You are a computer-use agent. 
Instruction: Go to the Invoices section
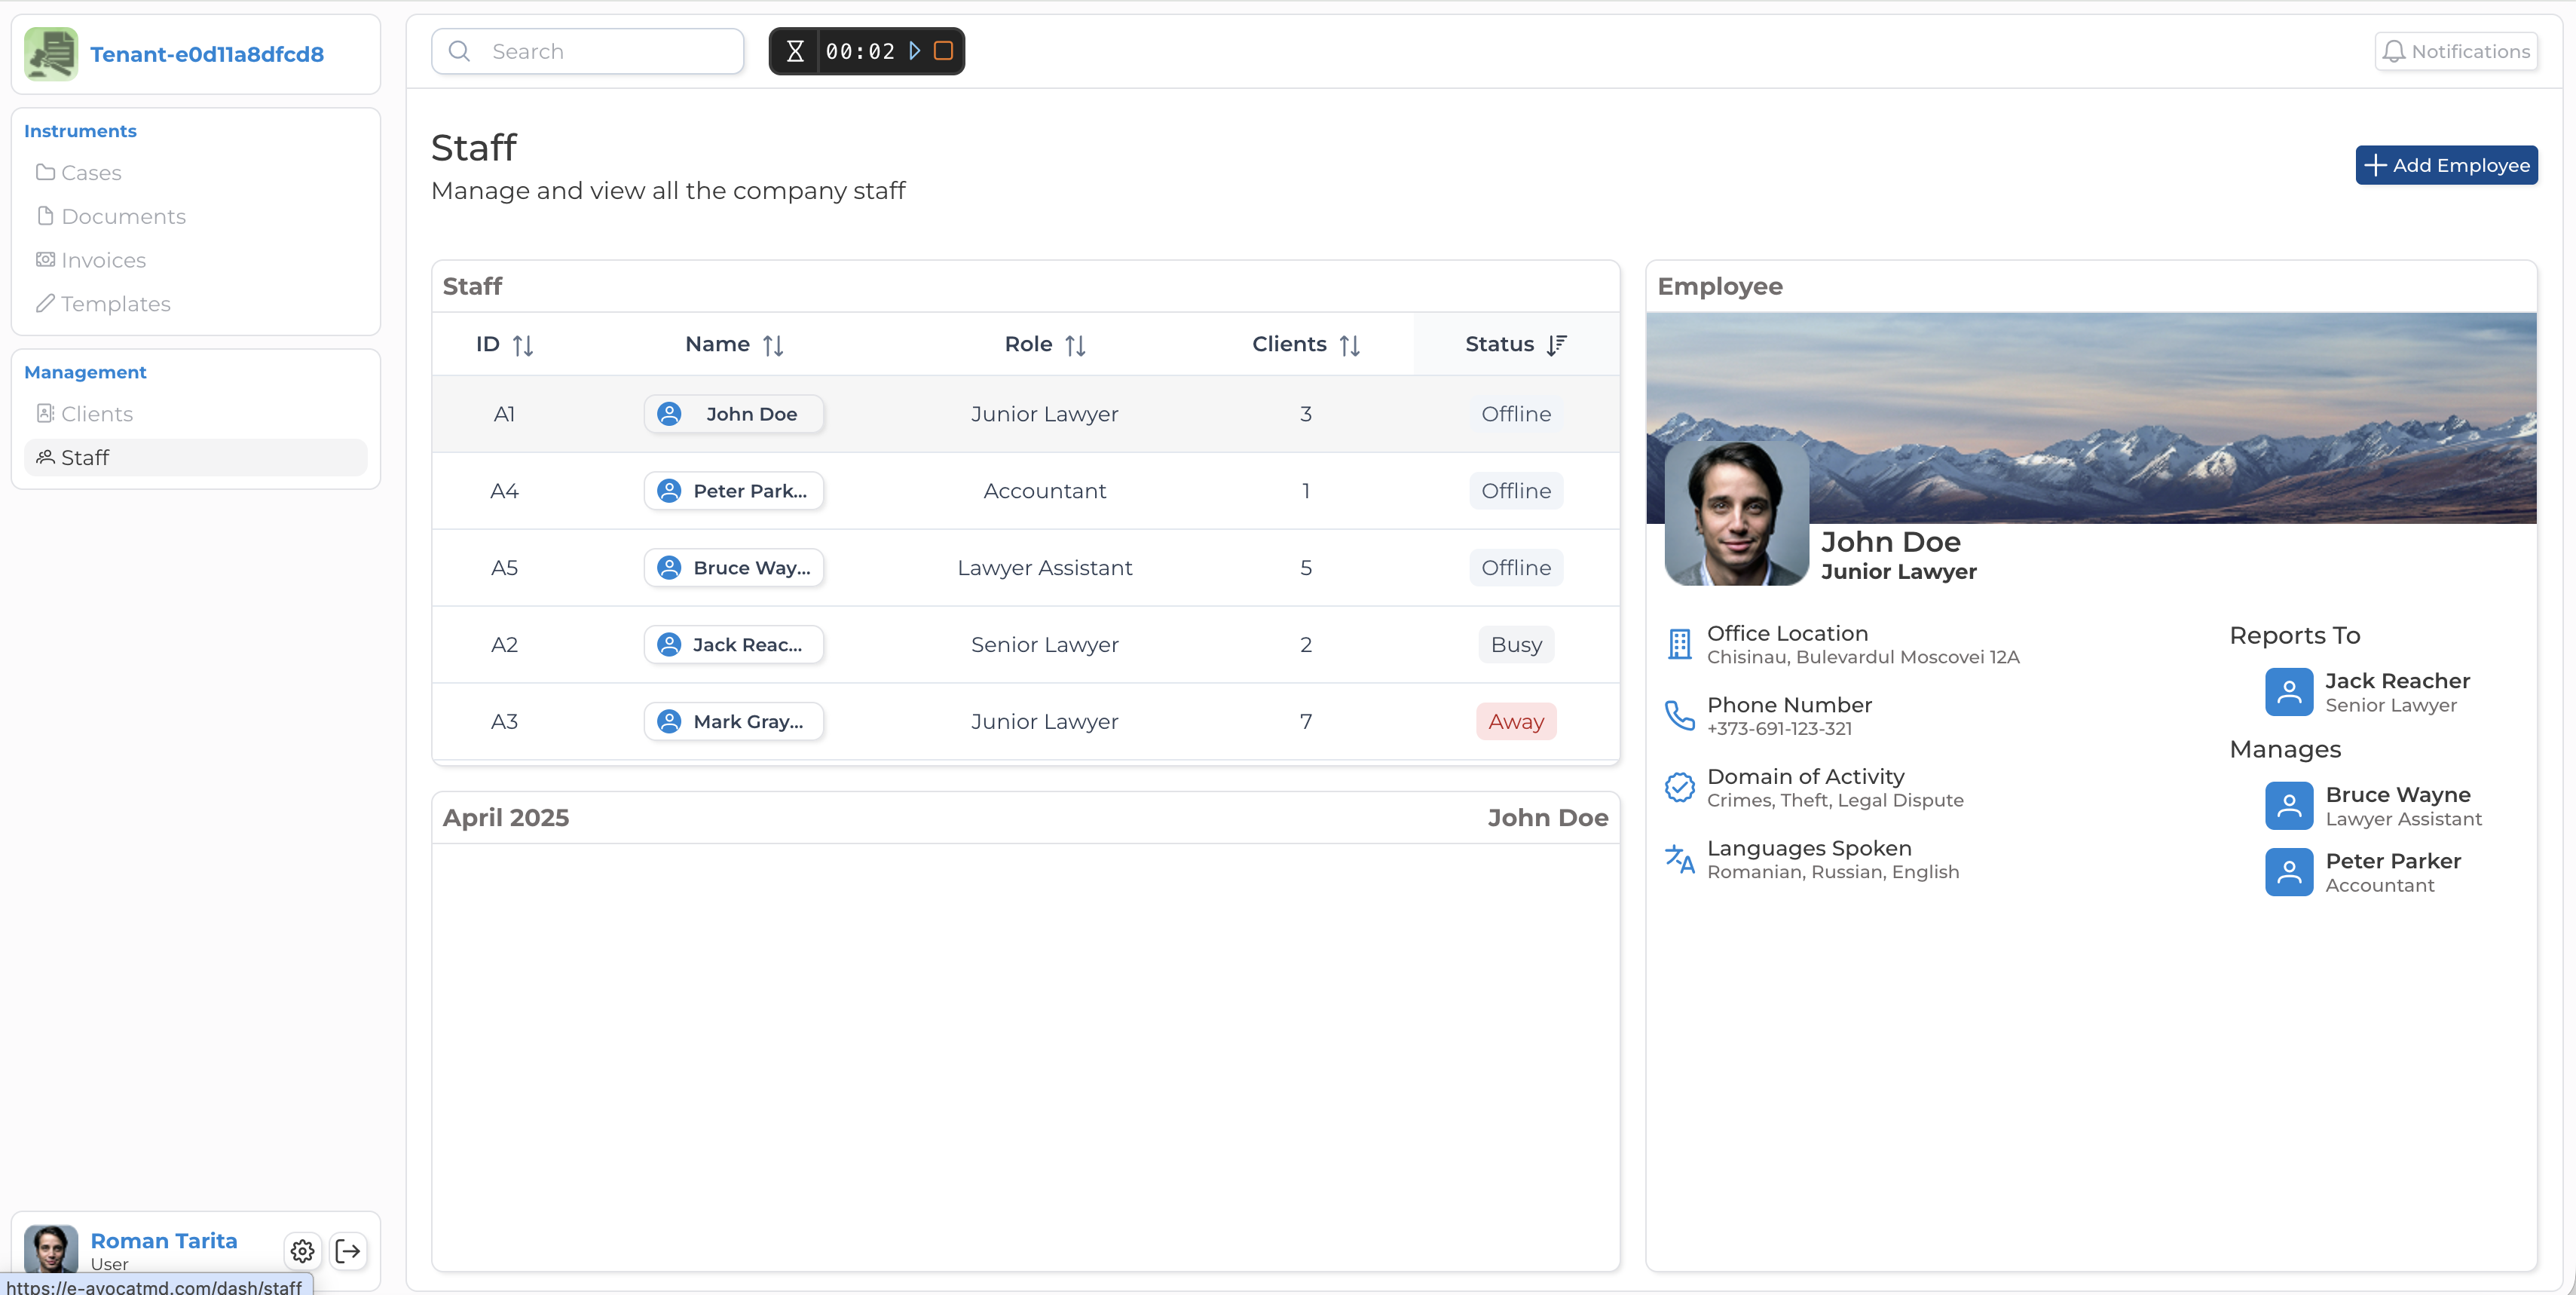[103, 260]
